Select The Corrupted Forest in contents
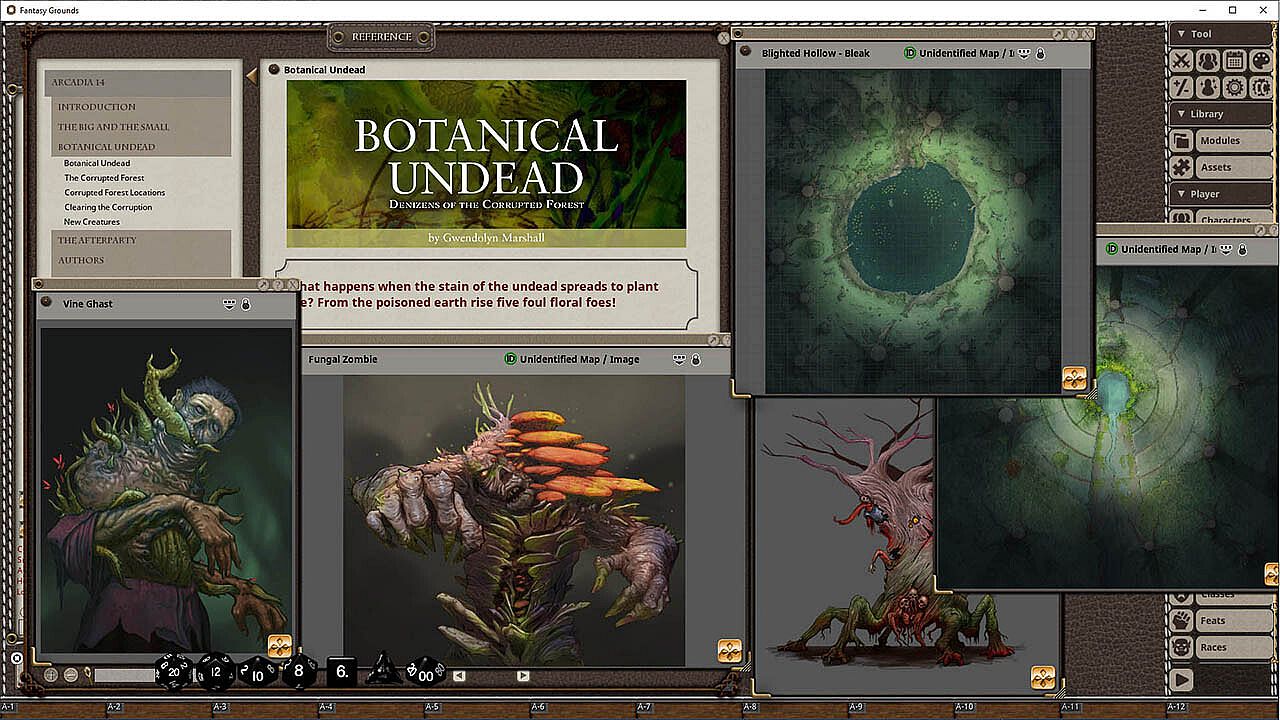This screenshot has height=720, width=1280. pyautogui.click(x=104, y=178)
